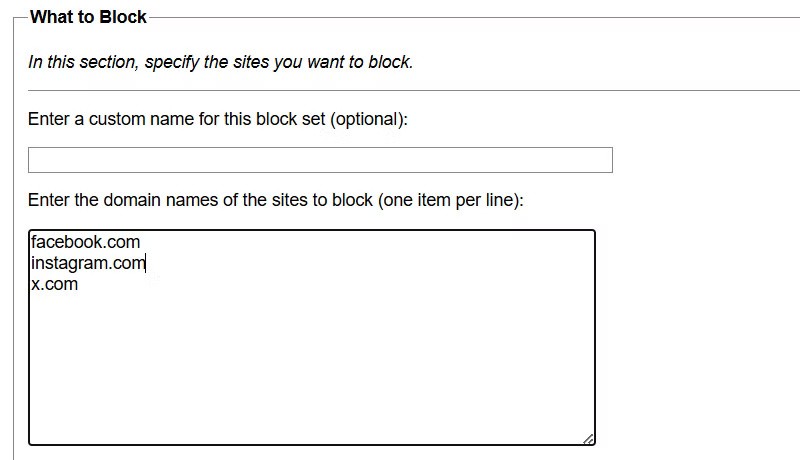800x460 pixels.
Task: Click the italic section instruction text
Action: 220,62
